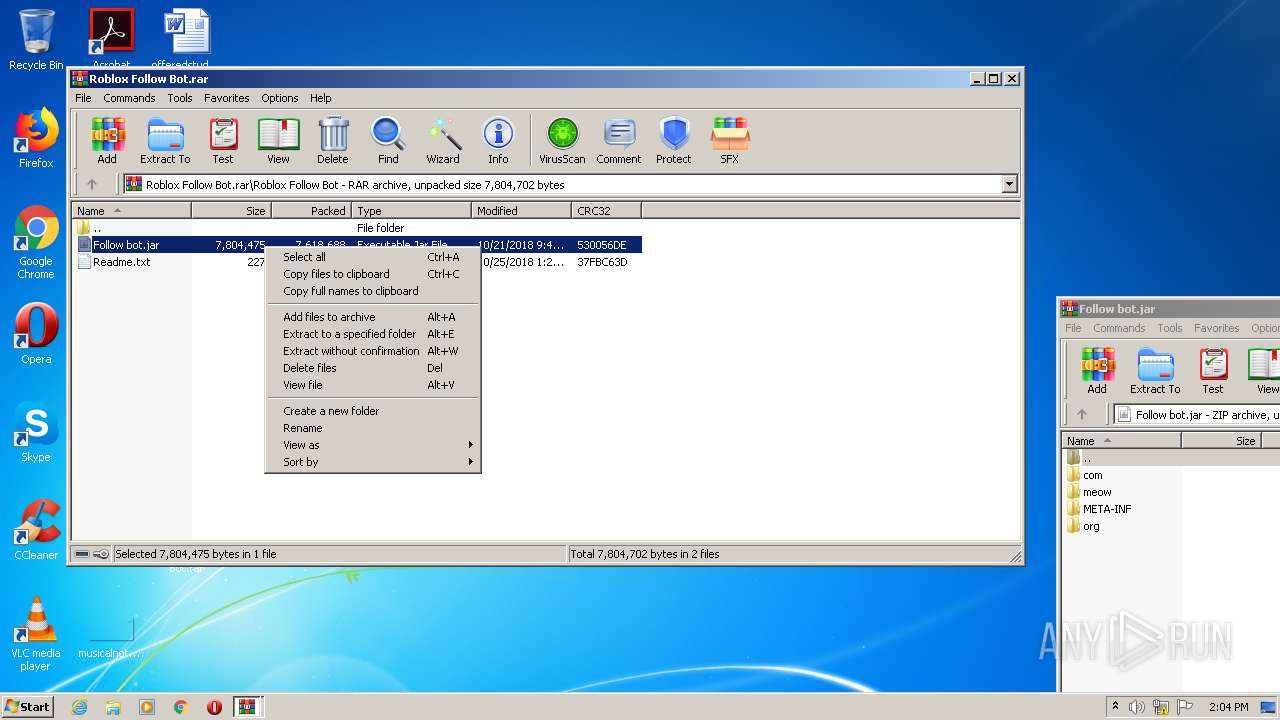This screenshot has width=1280, height=720.
Task: Sort by CRC32 column header
Action: point(606,211)
